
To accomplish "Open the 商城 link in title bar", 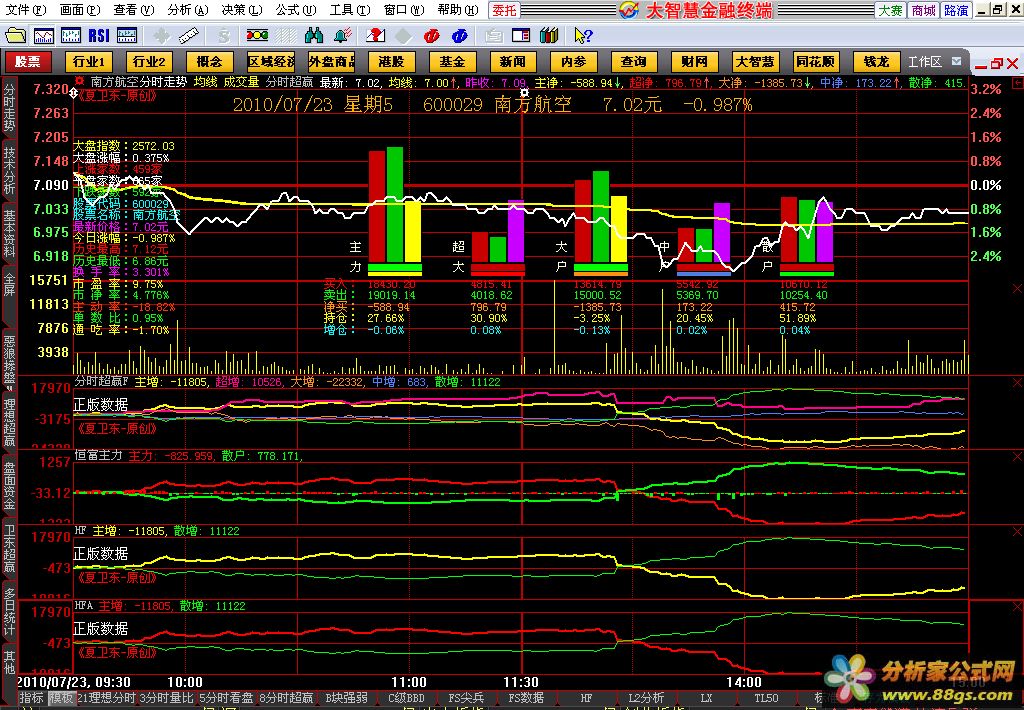I will pyautogui.click(x=923, y=10).
